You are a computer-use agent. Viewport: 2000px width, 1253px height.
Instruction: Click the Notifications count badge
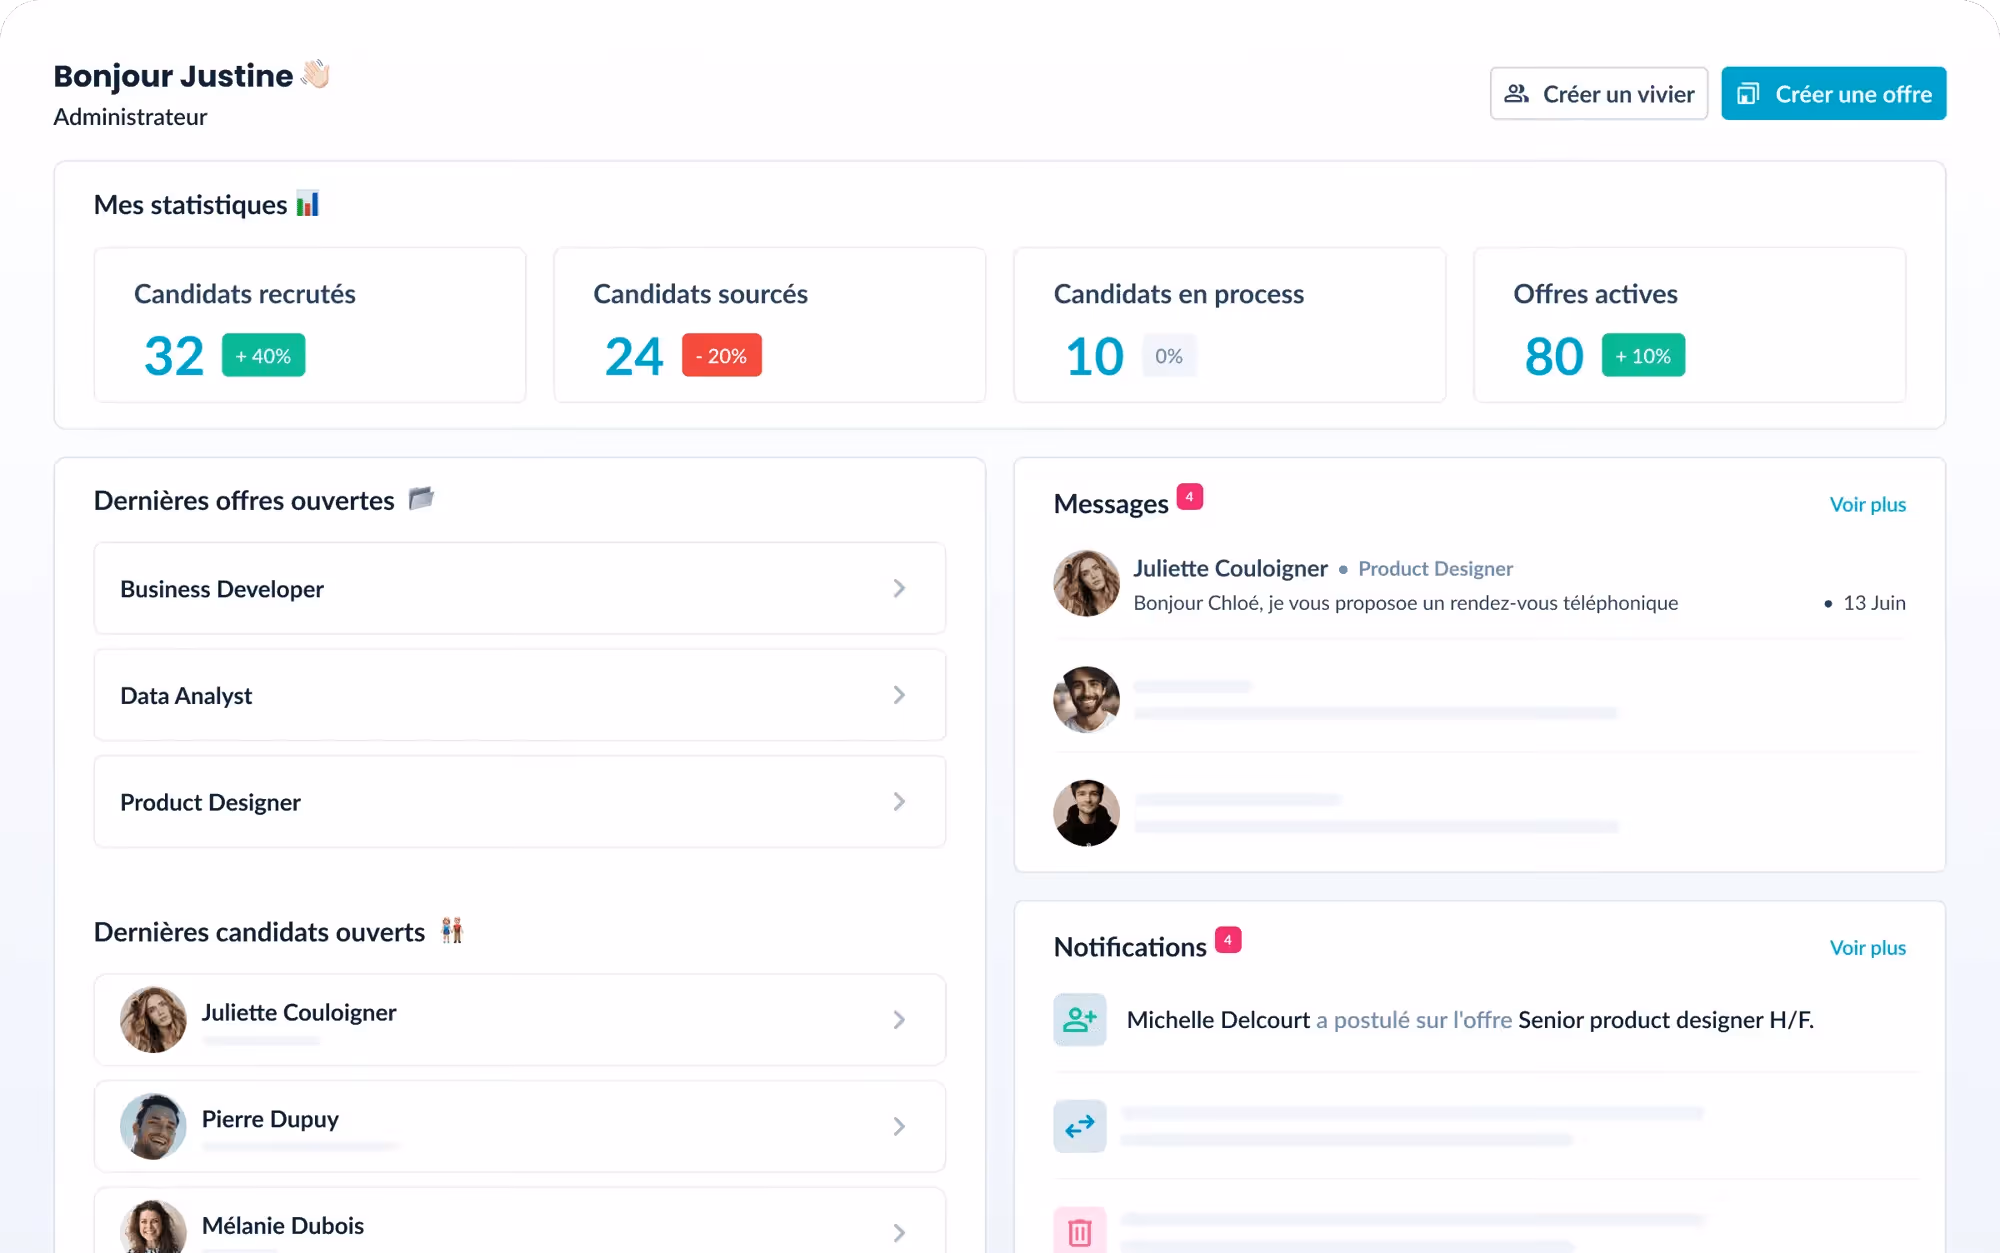click(x=1227, y=940)
